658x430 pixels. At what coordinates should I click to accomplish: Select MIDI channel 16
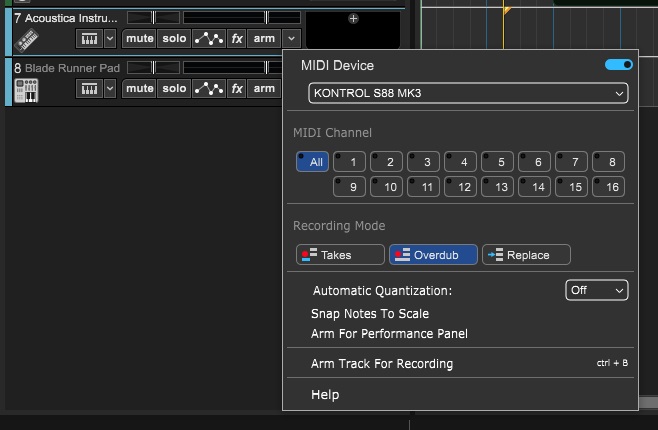coord(608,187)
